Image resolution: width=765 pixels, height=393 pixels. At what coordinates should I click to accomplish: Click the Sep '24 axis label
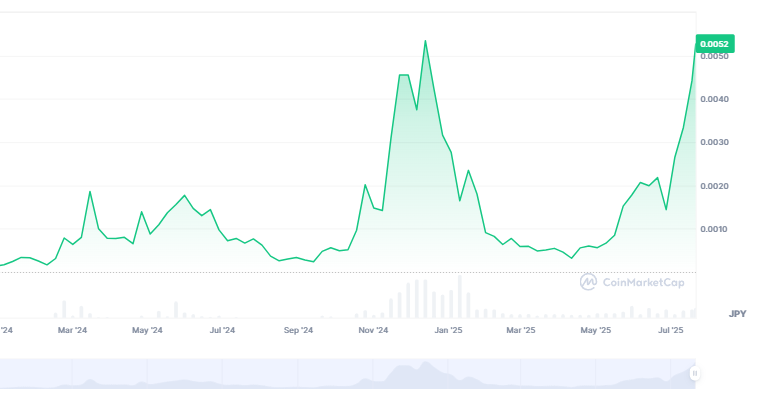pyautogui.click(x=298, y=331)
